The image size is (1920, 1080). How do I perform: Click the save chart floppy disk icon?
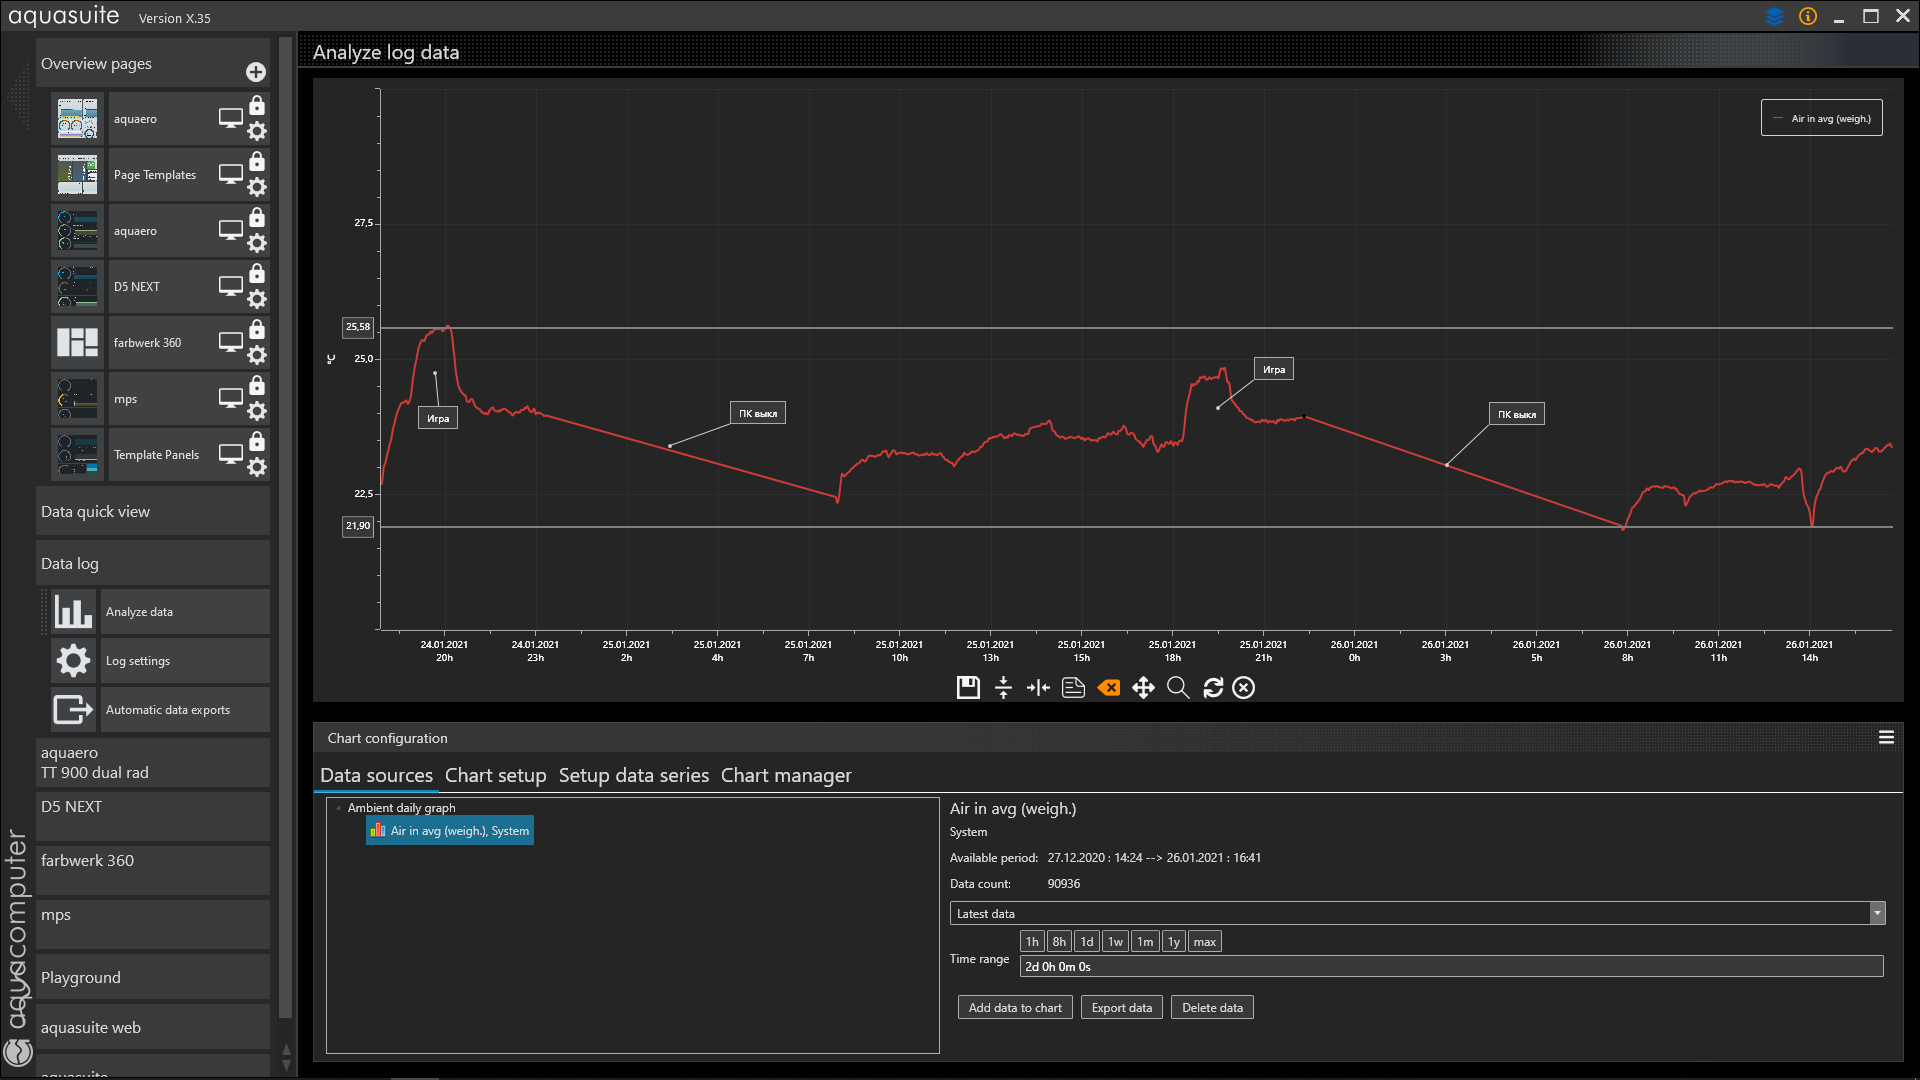[x=967, y=688]
